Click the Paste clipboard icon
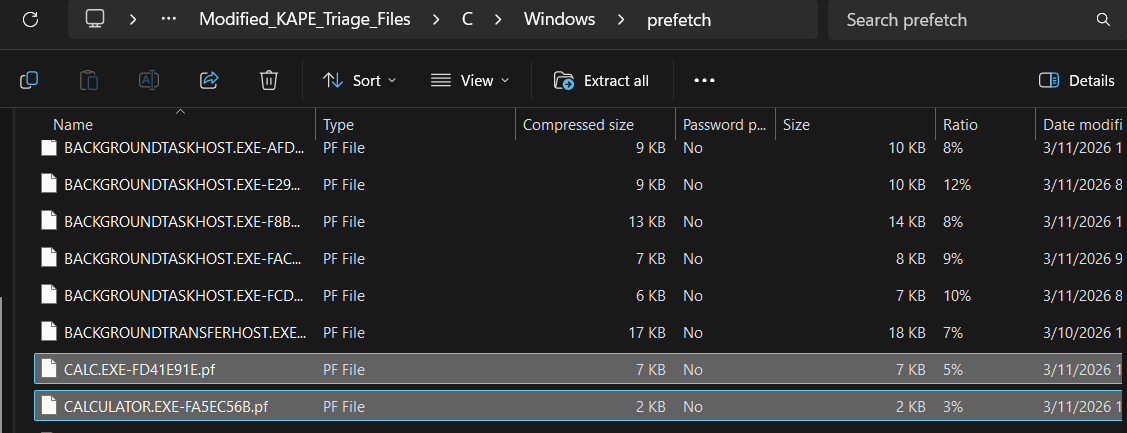The width and height of the screenshot is (1127, 433). click(x=89, y=81)
